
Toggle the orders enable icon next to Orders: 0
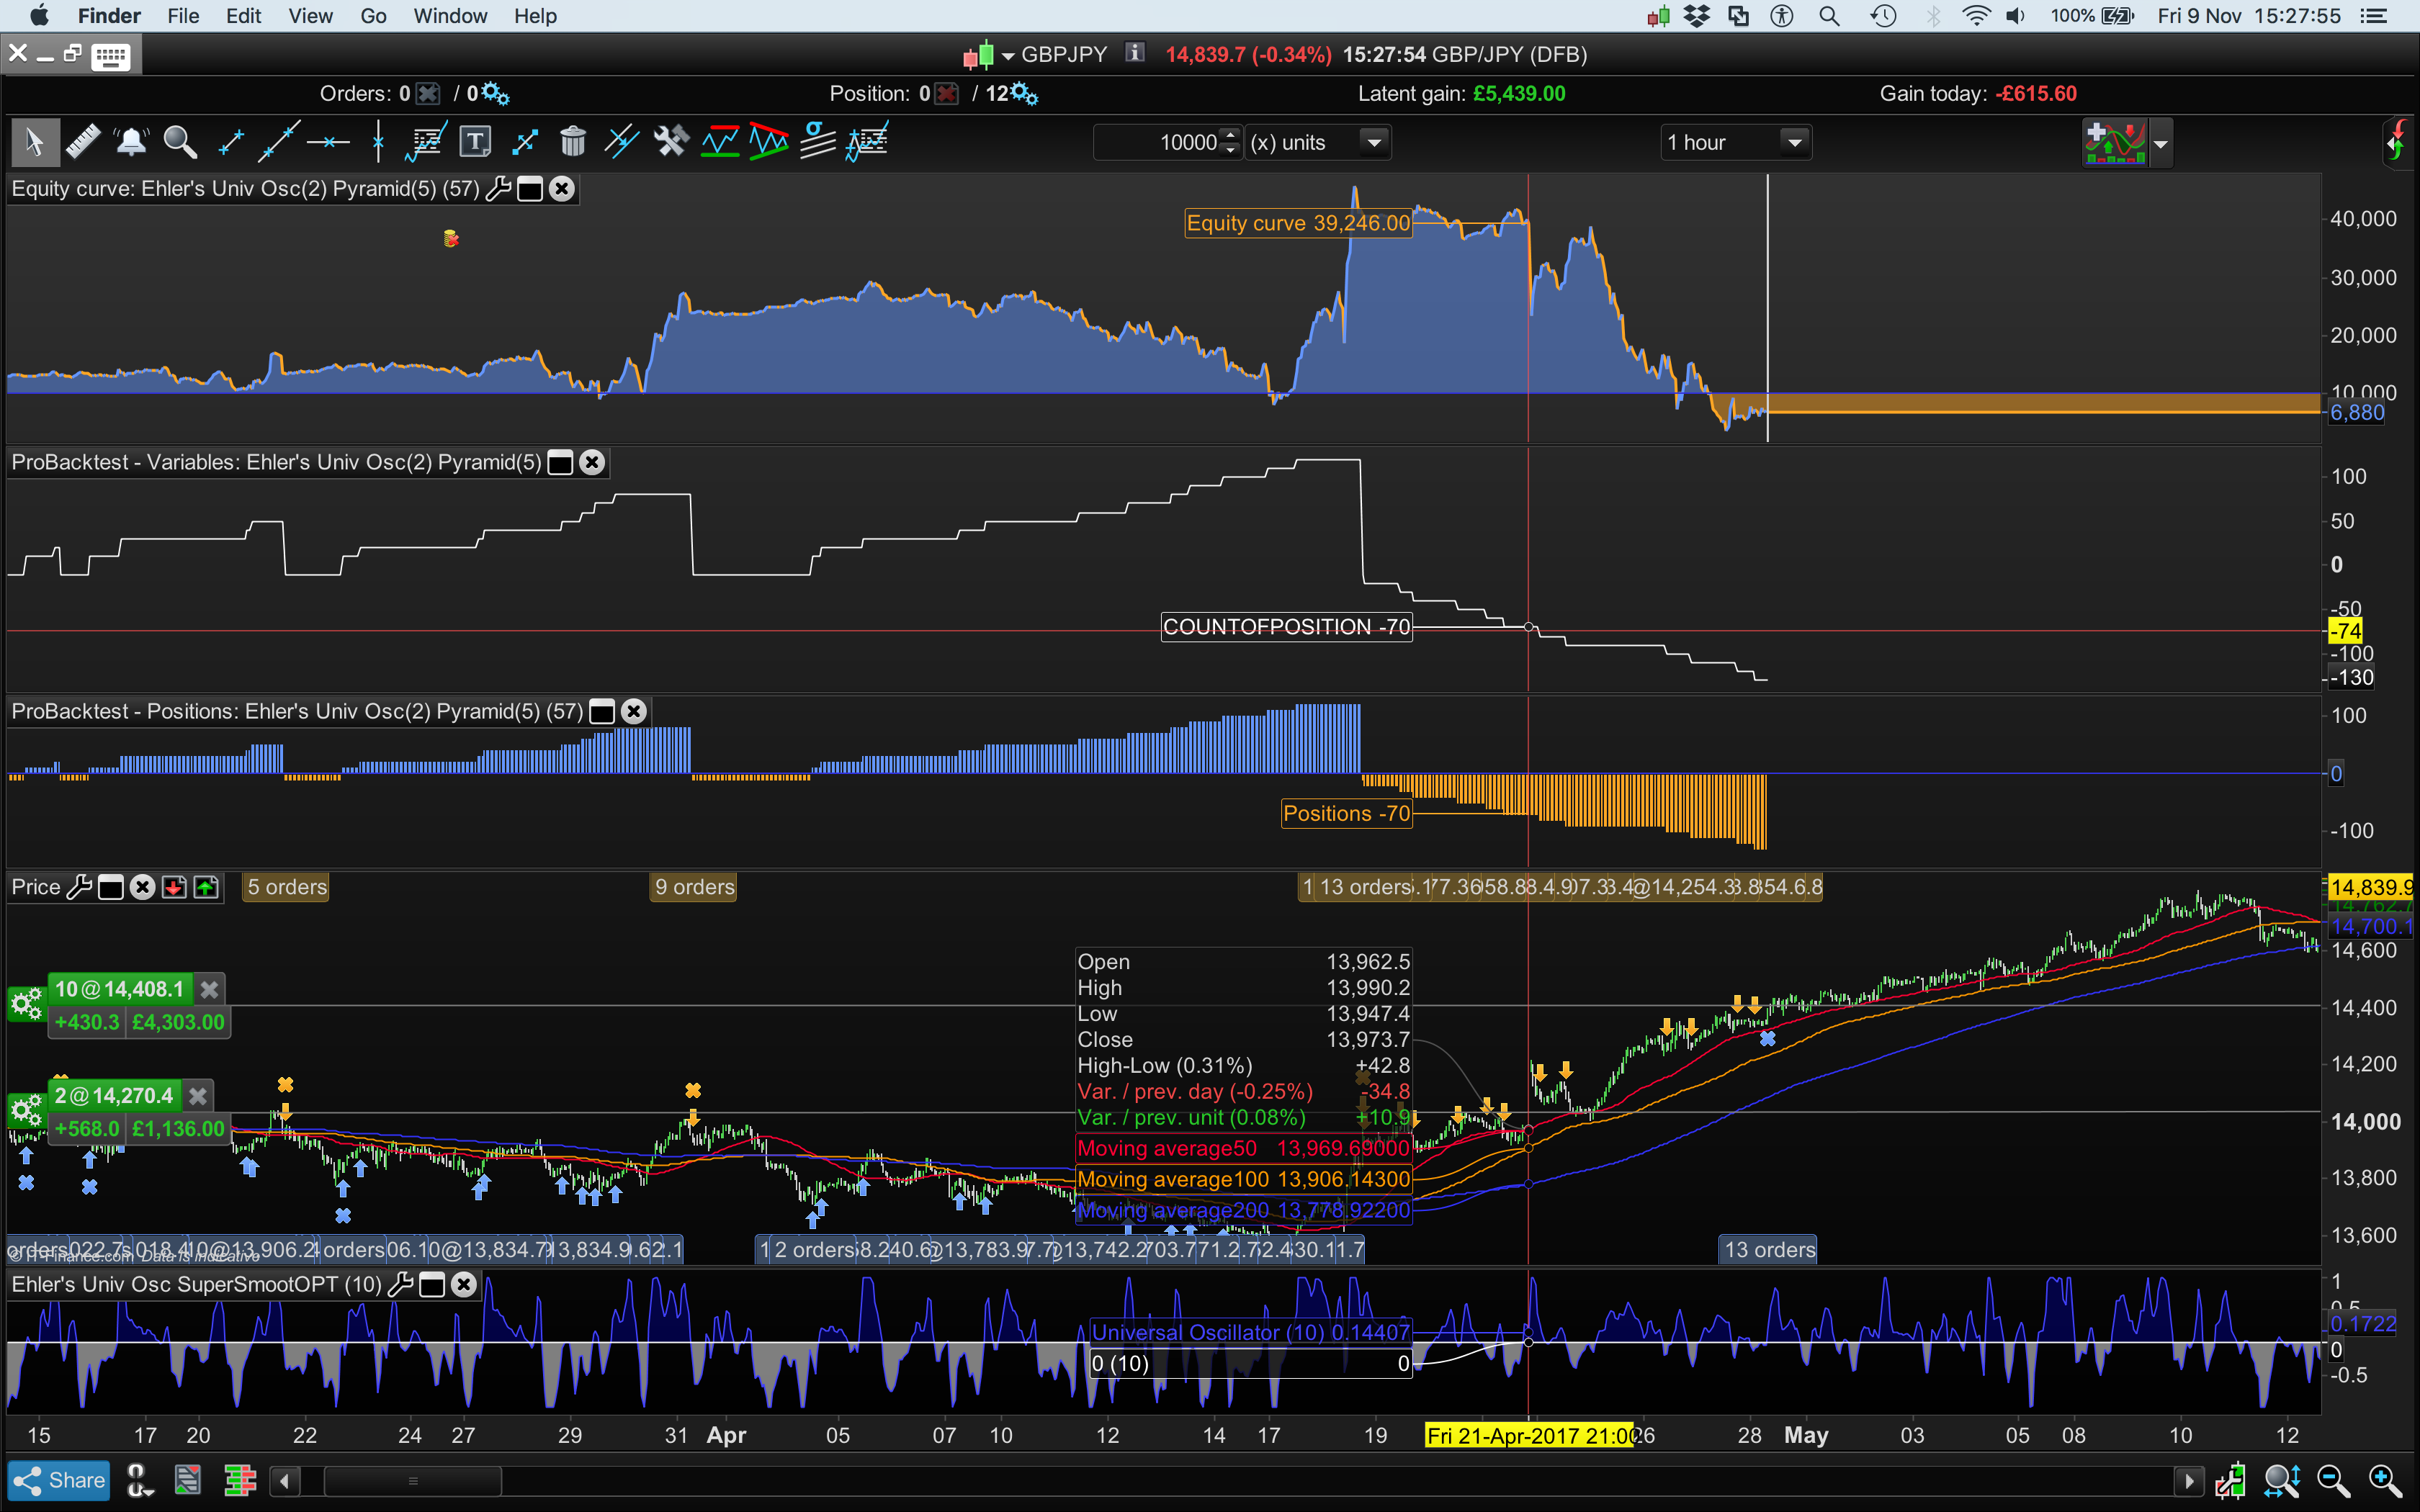click(428, 94)
